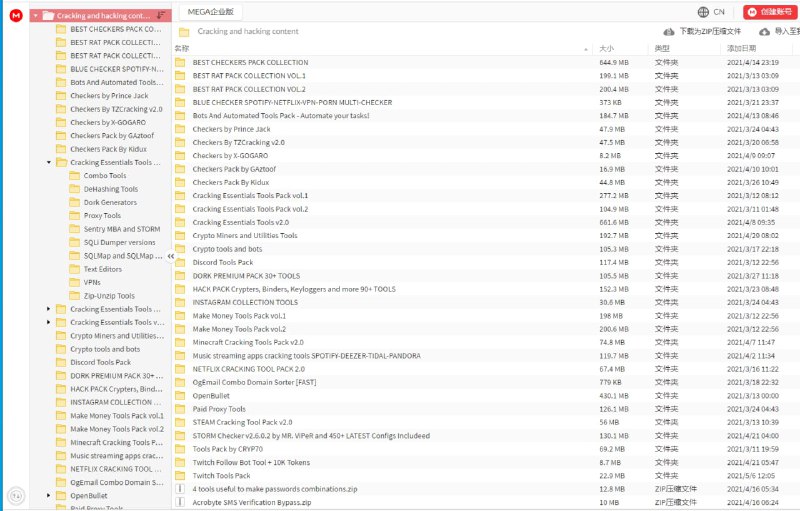Click the Acrobyte SMS Verification zip icon
The height and width of the screenshot is (511, 800).
point(180,502)
